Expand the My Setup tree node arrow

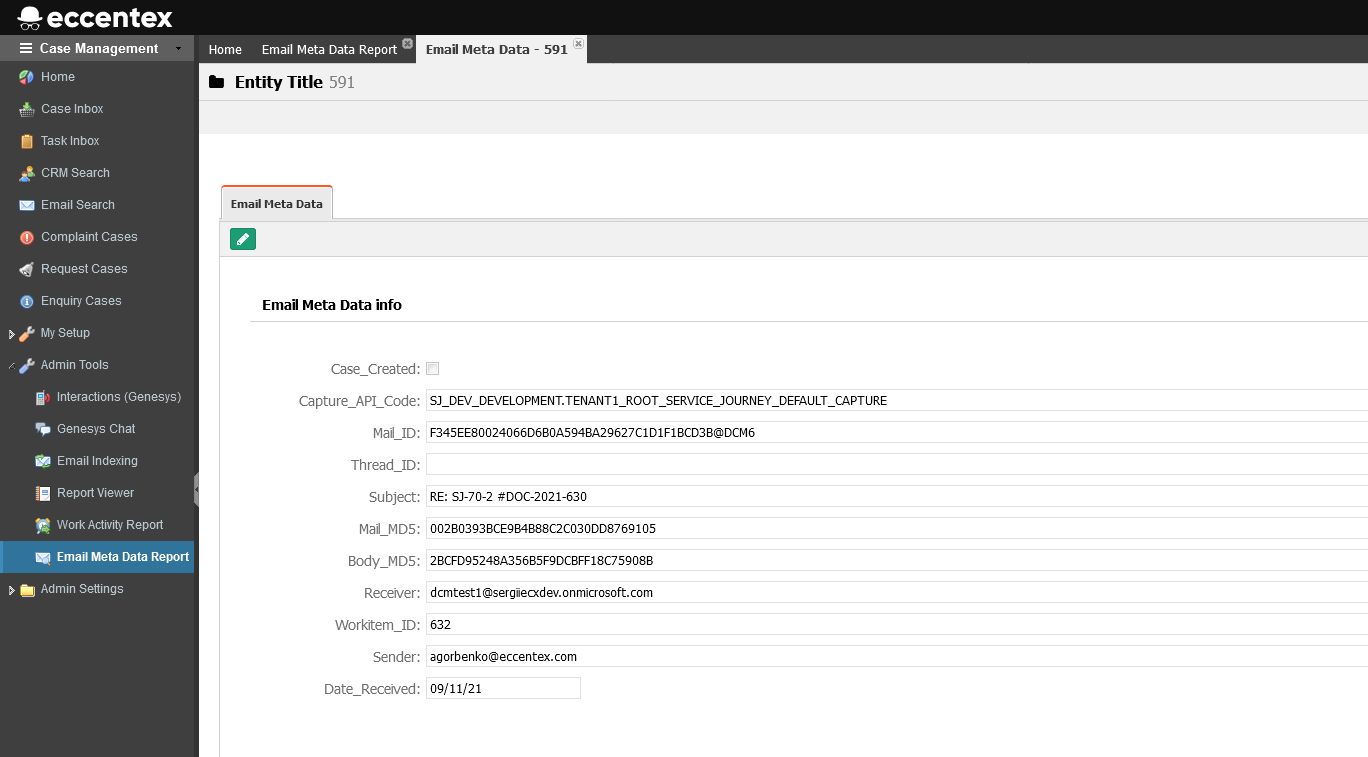point(11,334)
